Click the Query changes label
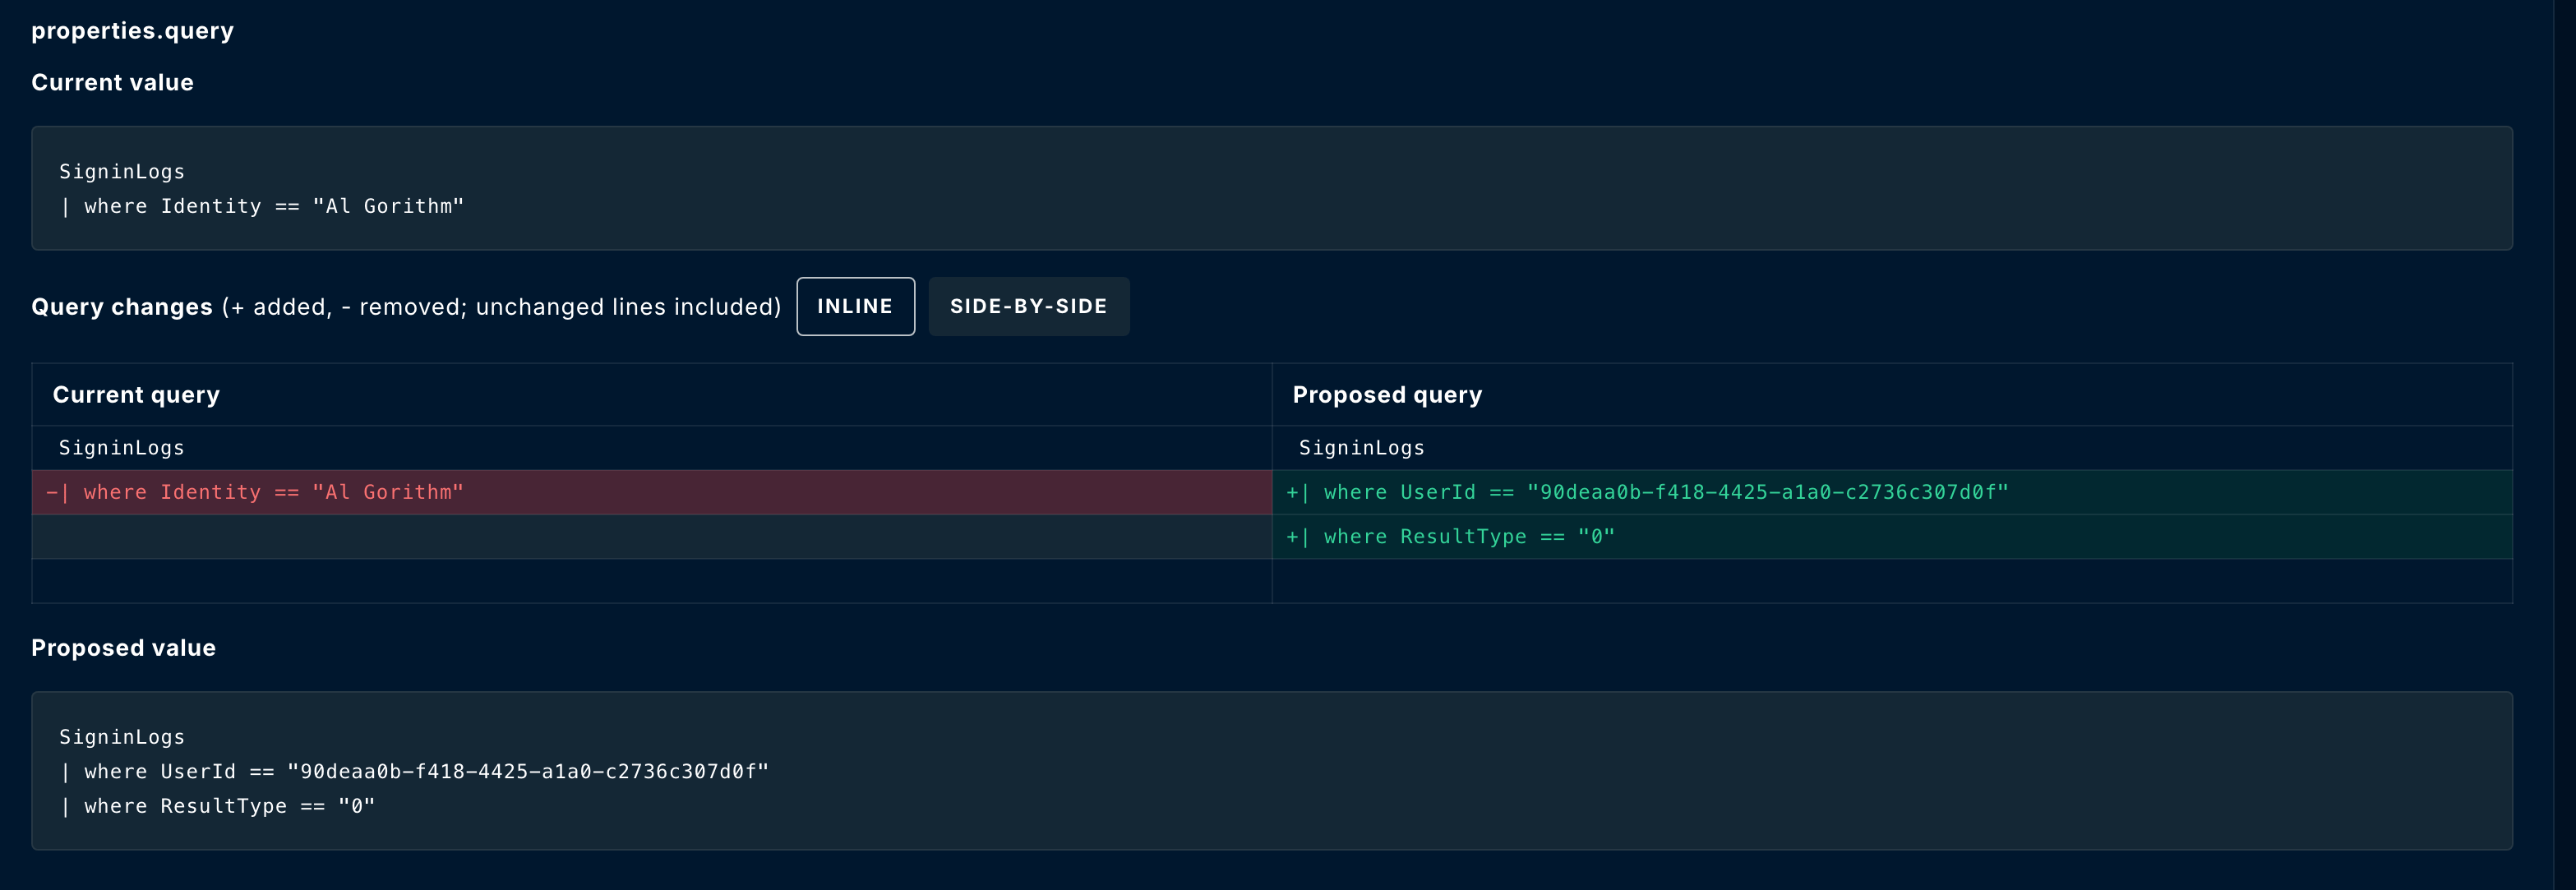The image size is (2576, 890). tap(122, 307)
